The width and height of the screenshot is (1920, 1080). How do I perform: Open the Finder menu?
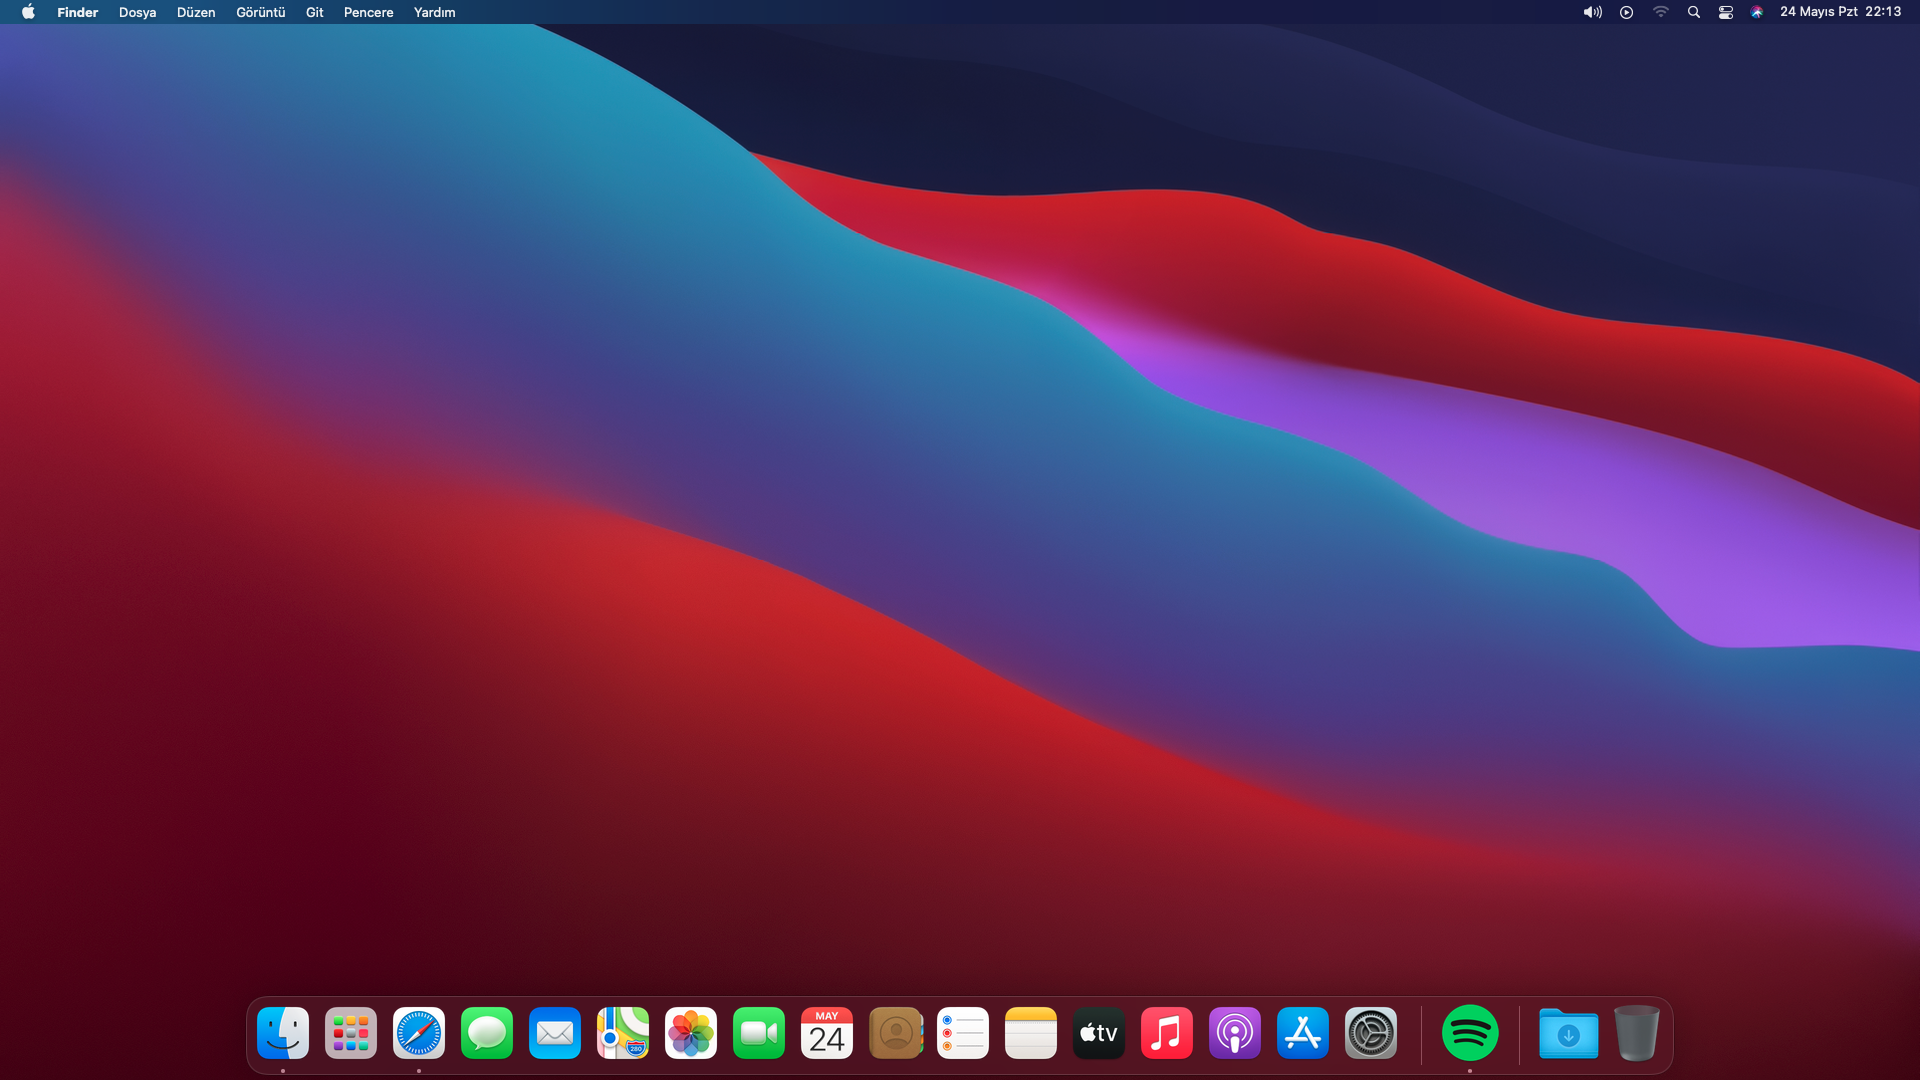click(77, 12)
